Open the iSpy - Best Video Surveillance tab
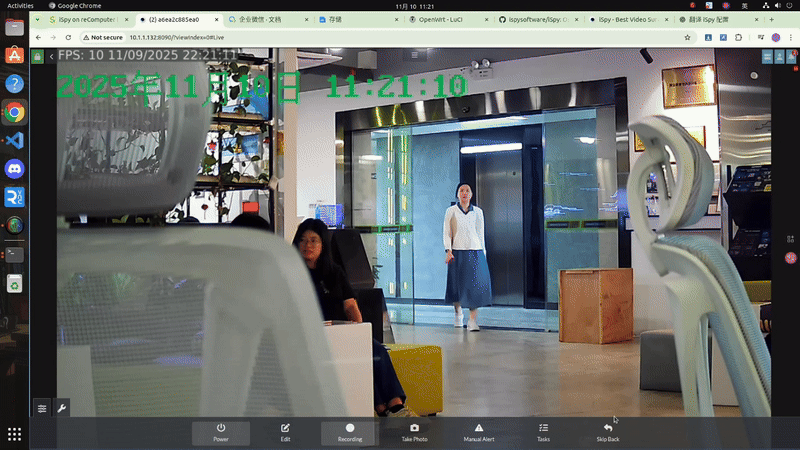Image resolution: width=800 pixels, height=450 pixels. (627, 19)
